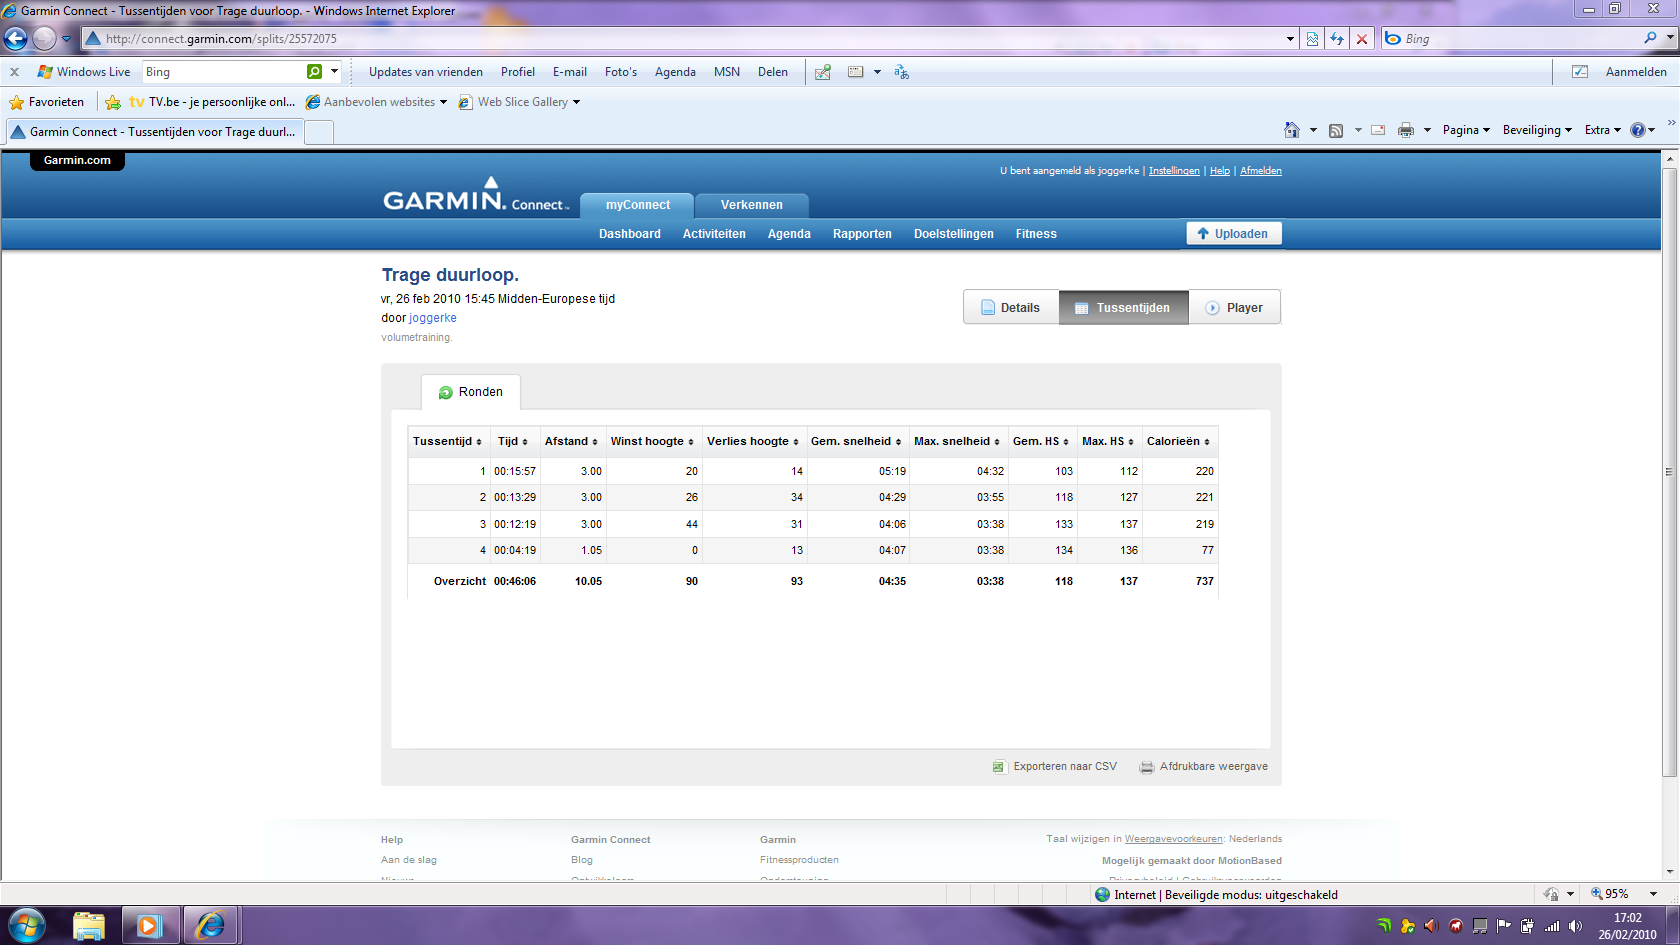This screenshot has width=1680, height=945.
Task: Click in the address bar URL field
Action: pyautogui.click(x=690, y=39)
